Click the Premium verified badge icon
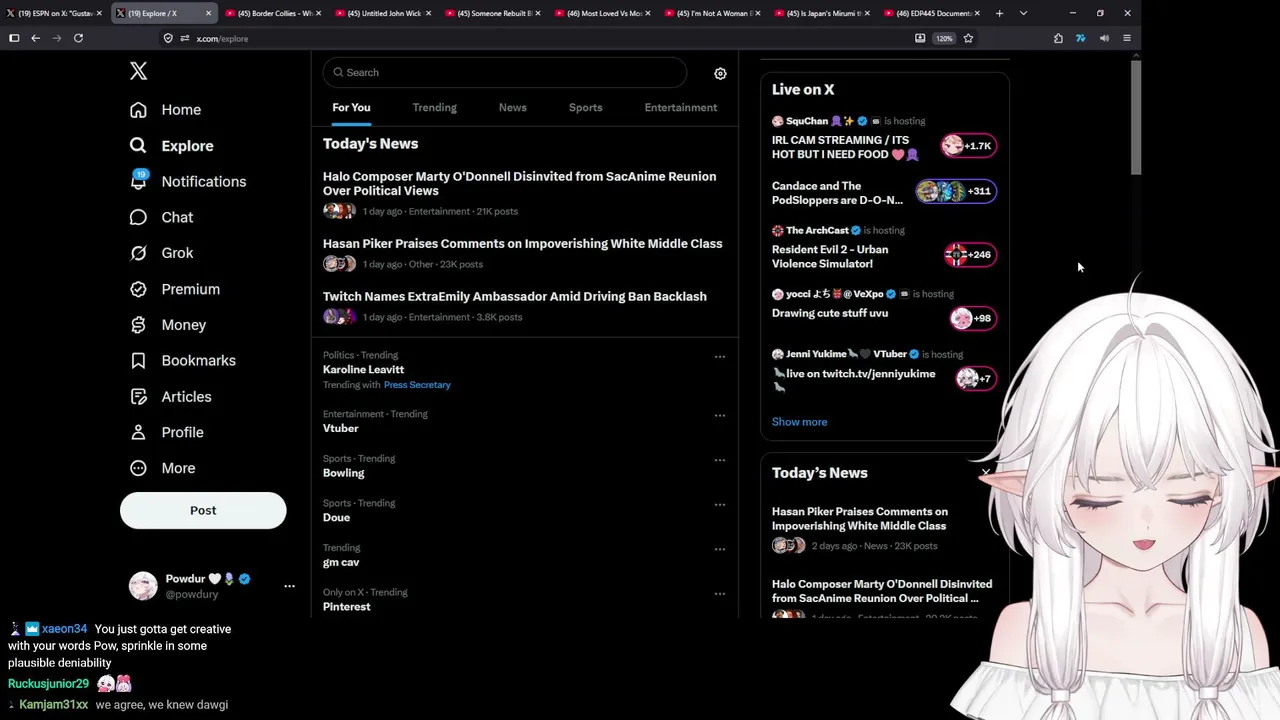 pyautogui.click(x=138, y=289)
